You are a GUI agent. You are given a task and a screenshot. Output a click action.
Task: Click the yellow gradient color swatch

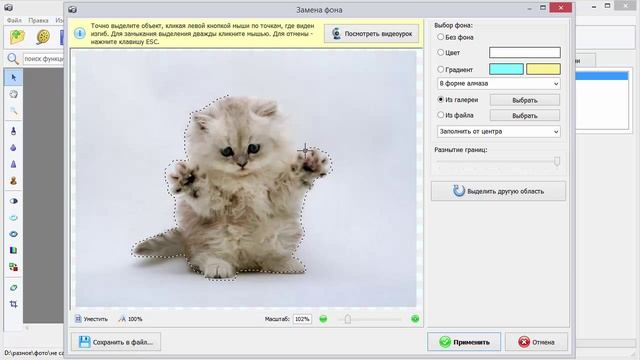[x=543, y=69]
